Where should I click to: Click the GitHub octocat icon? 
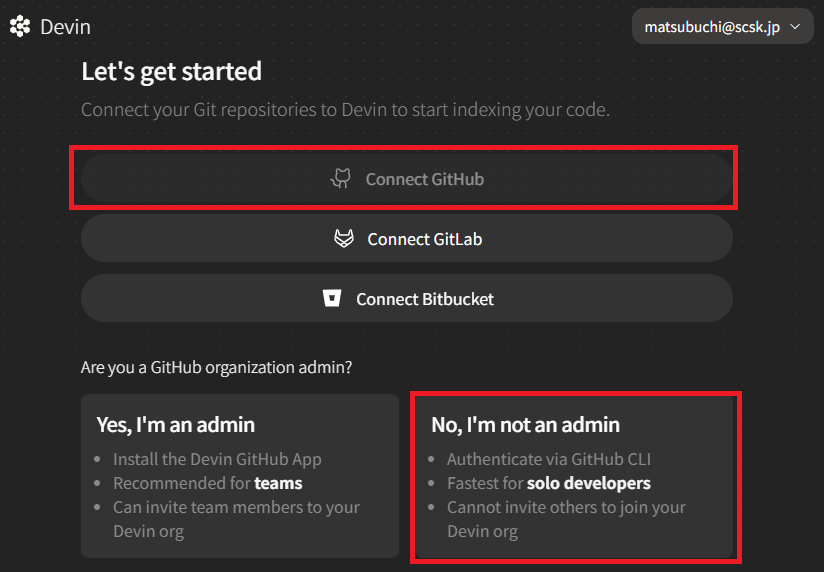[x=342, y=179]
